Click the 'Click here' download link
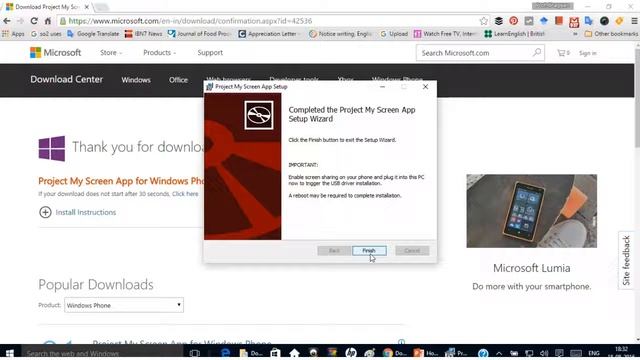This screenshot has height=360, width=640. [185, 194]
